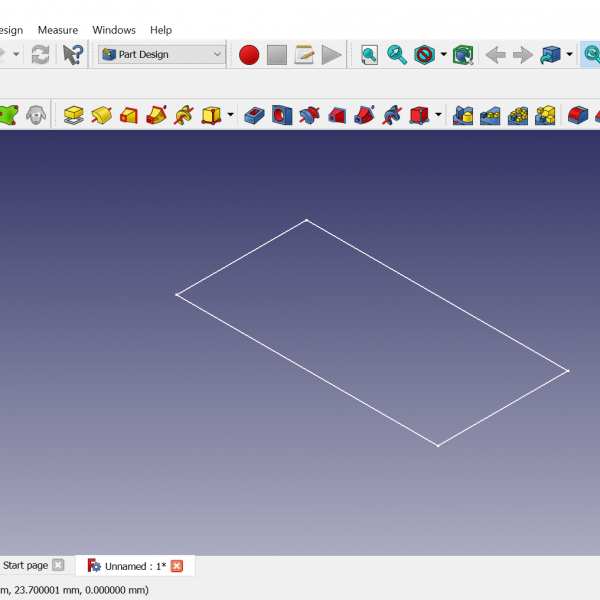The image size is (600, 600).
Task: Expand the subtractive primitive dropdown arrow
Action: coord(438,115)
